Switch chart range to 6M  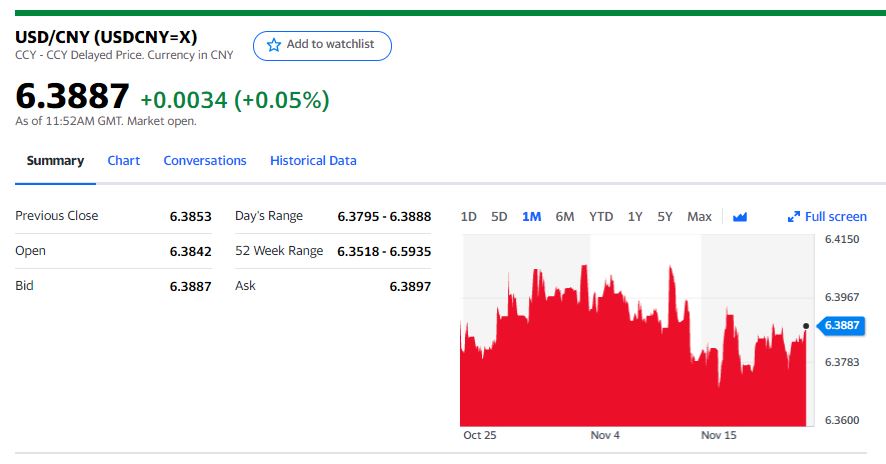(565, 217)
